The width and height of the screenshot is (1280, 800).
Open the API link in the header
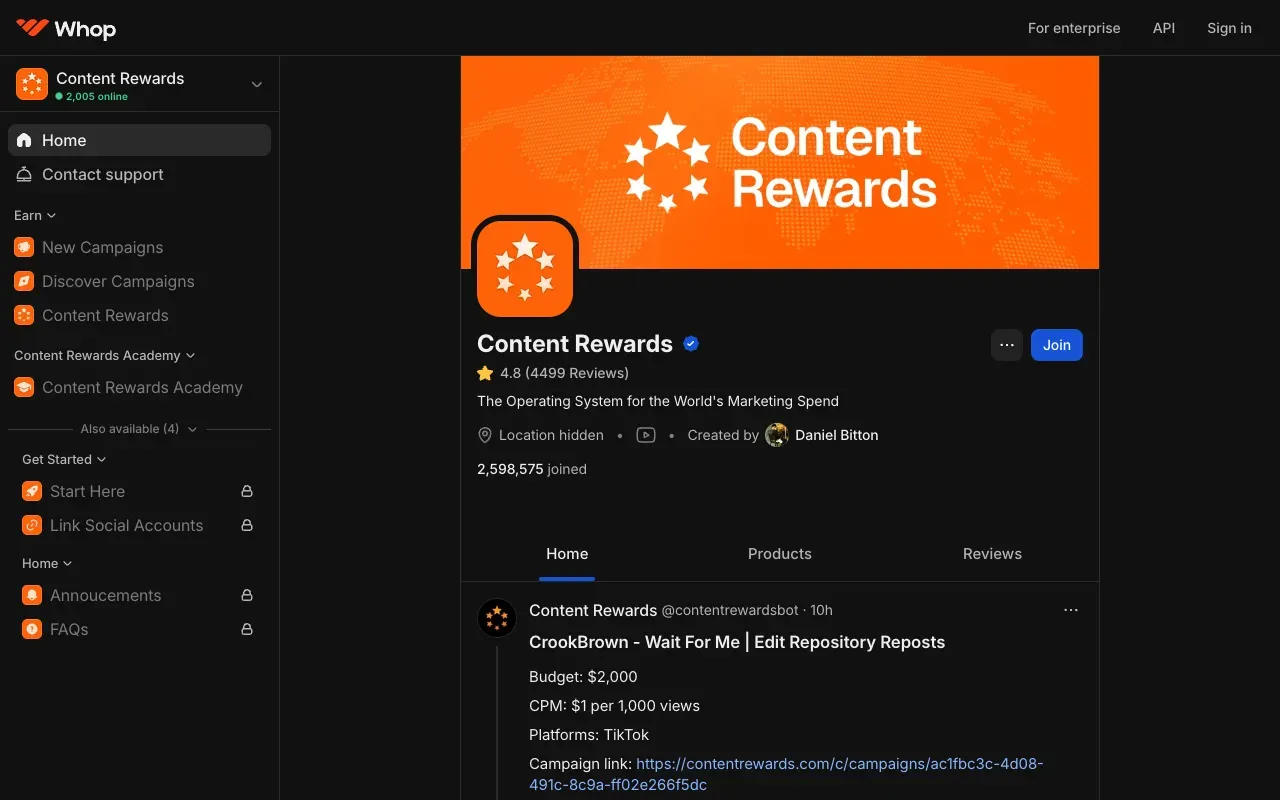point(1164,28)
